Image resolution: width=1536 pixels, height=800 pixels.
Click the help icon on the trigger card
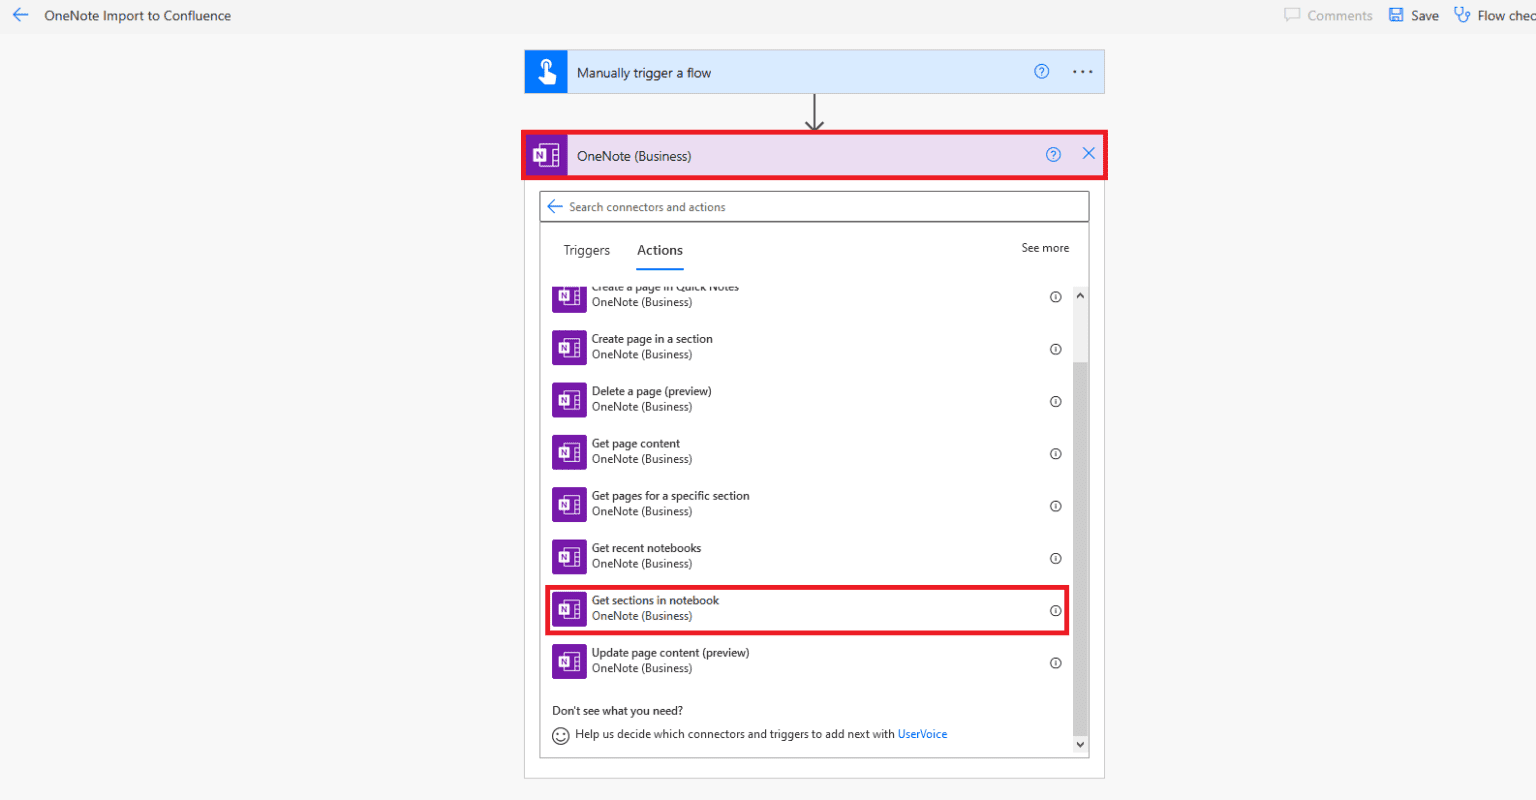(1041, 71)
